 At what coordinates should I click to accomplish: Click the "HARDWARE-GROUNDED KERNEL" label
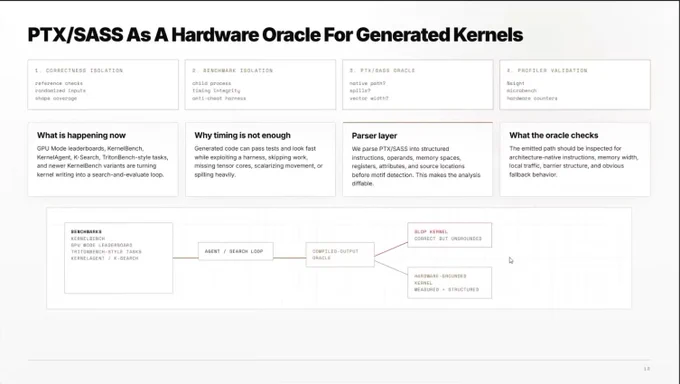(x=440, y=279)
